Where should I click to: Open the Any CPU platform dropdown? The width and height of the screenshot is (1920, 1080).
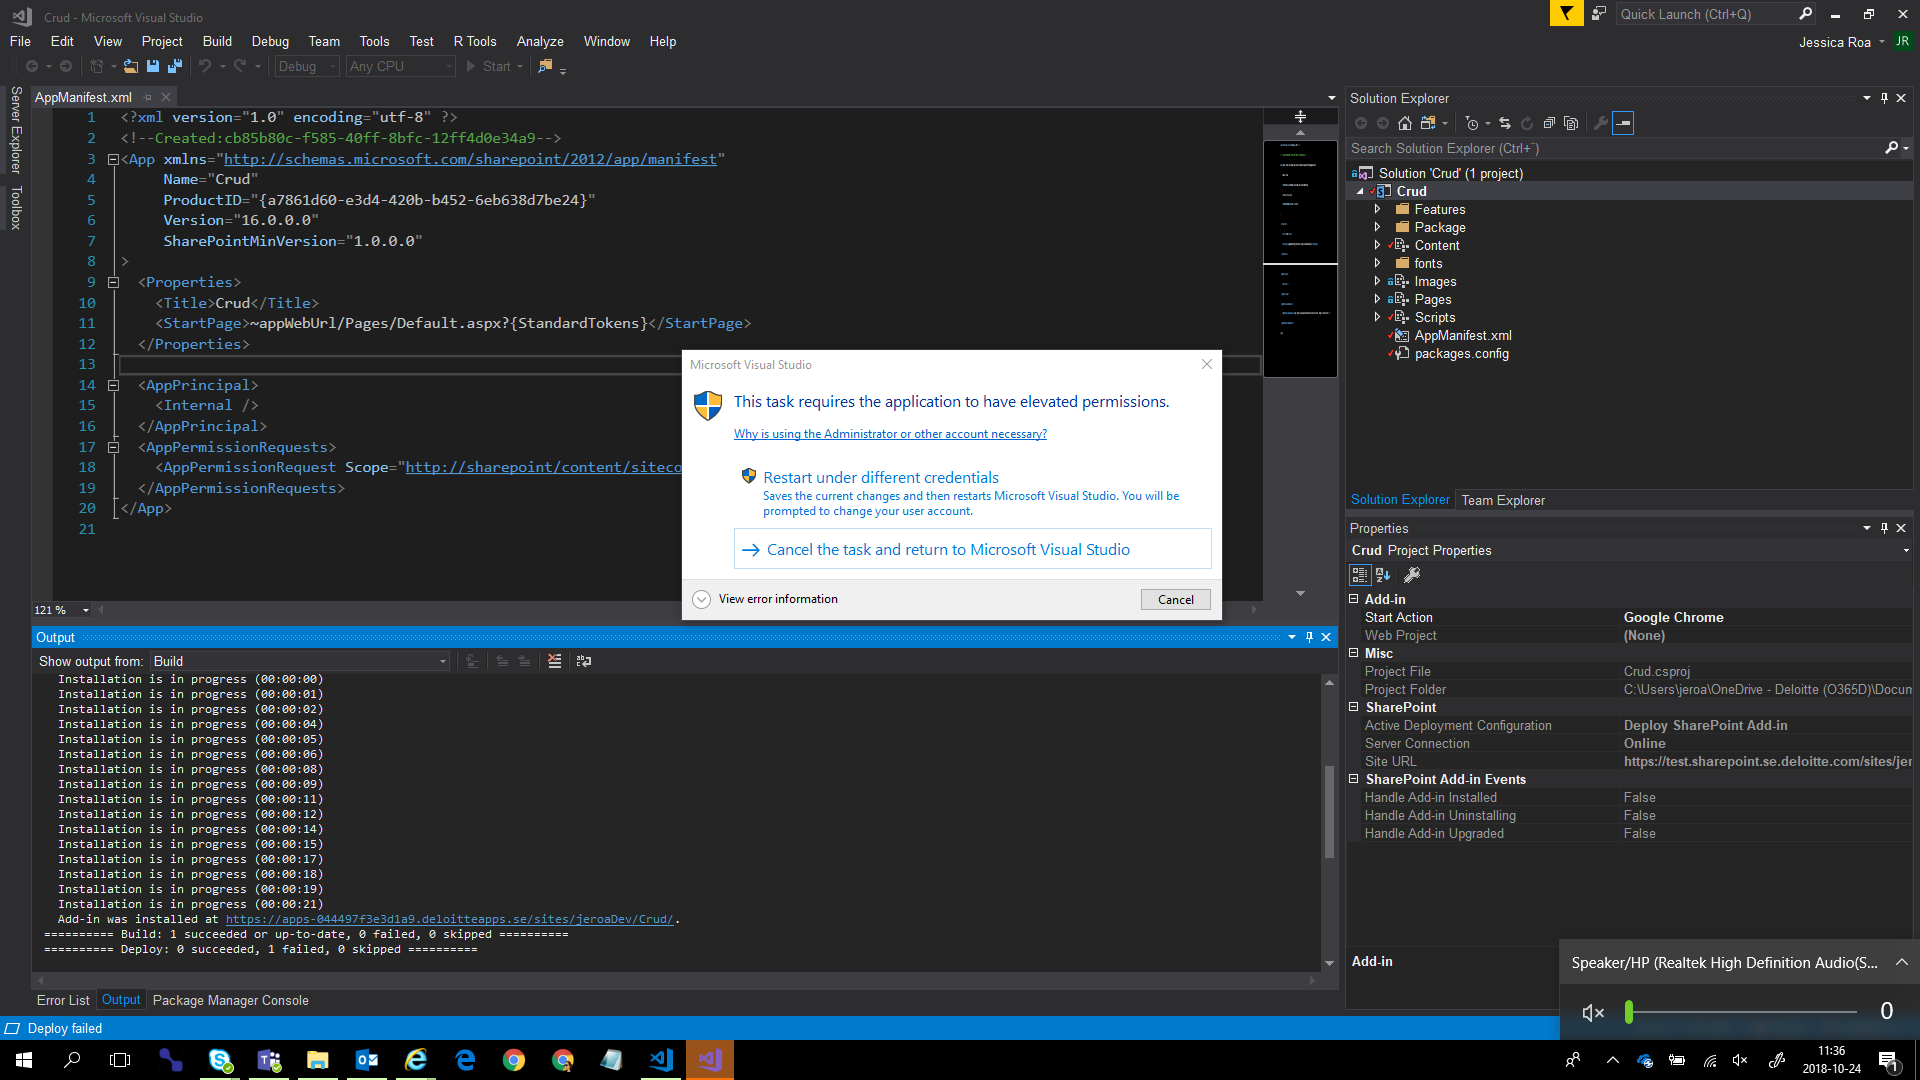[x=400, y=66]
